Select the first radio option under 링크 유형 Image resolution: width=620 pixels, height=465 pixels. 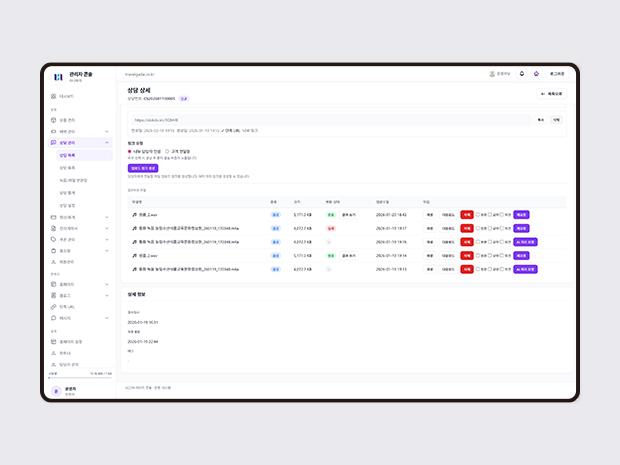130,151
